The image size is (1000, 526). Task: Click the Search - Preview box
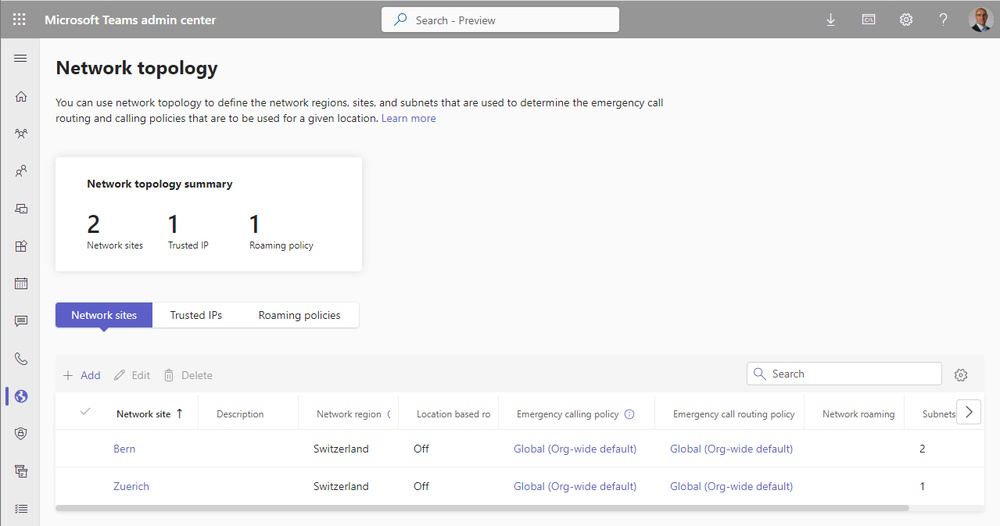tap(500, 20)
